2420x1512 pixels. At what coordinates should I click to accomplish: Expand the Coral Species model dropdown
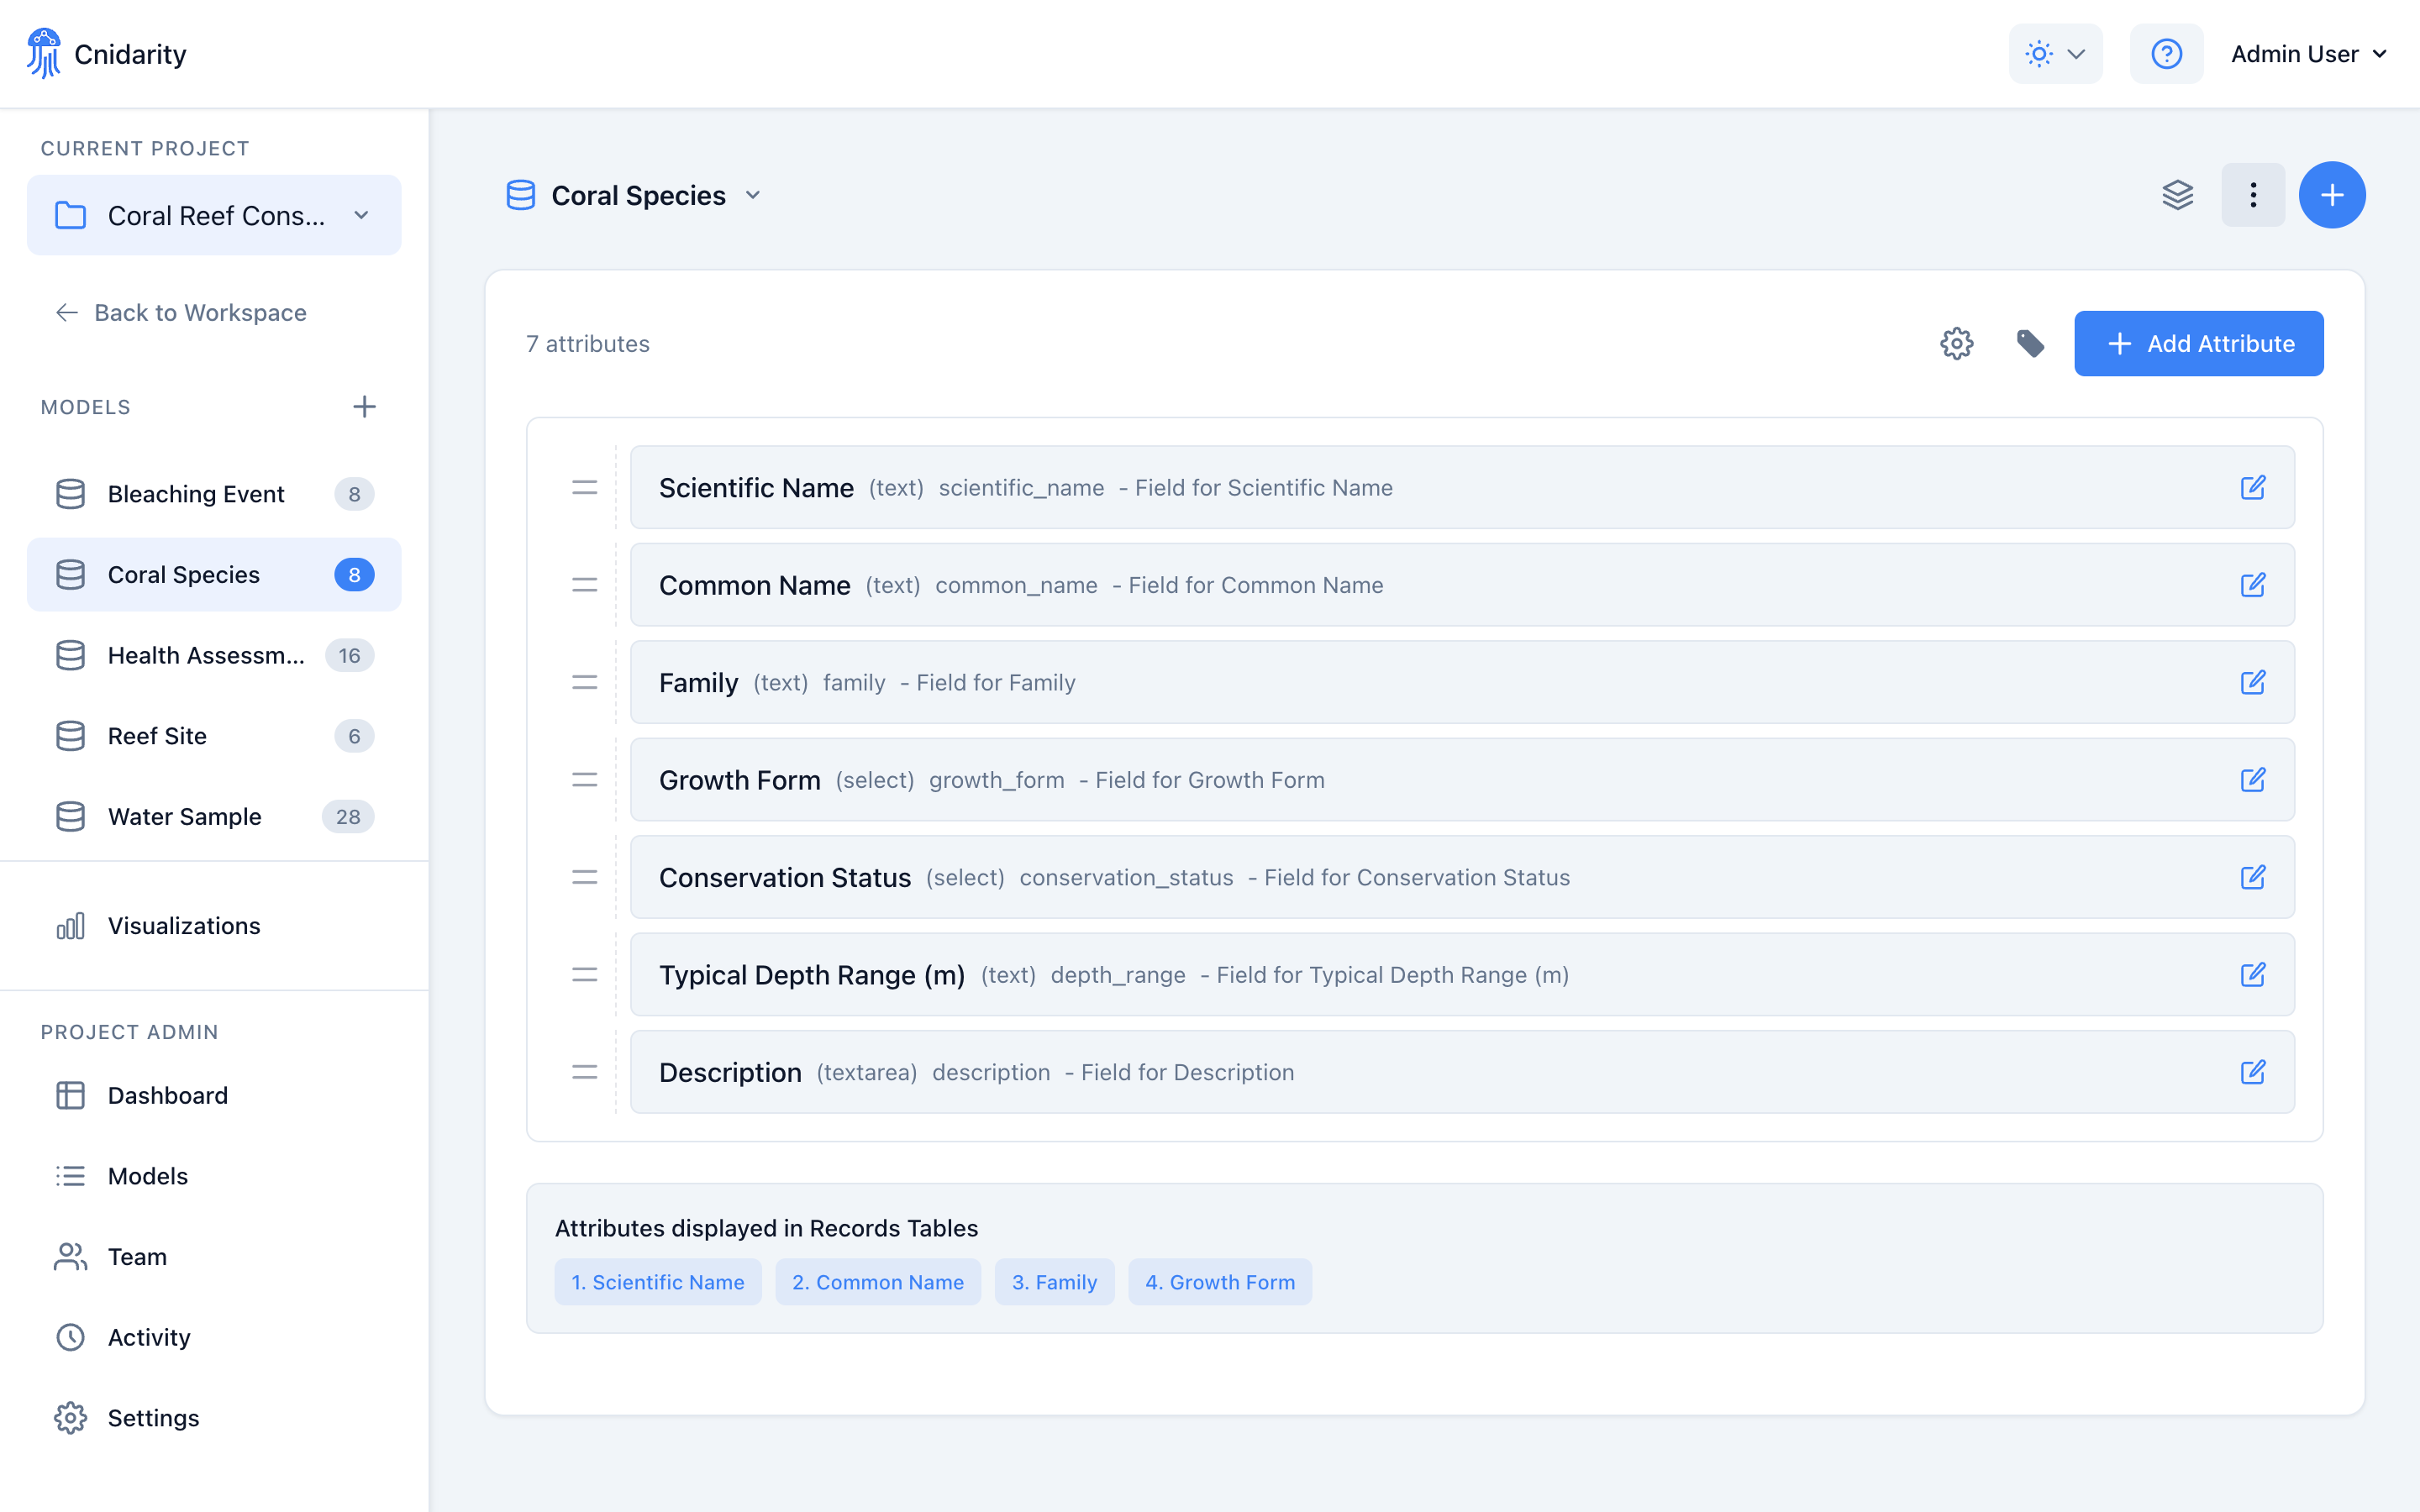tap(753, 195)
